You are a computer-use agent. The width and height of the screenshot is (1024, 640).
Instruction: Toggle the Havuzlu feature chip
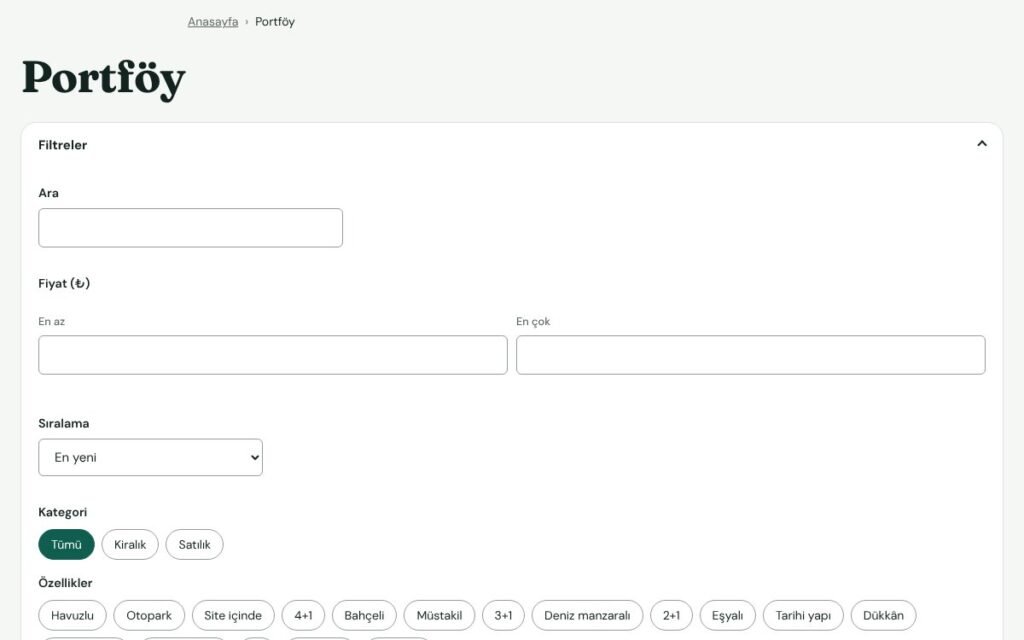pyautogui.click(x=72, y=615)
